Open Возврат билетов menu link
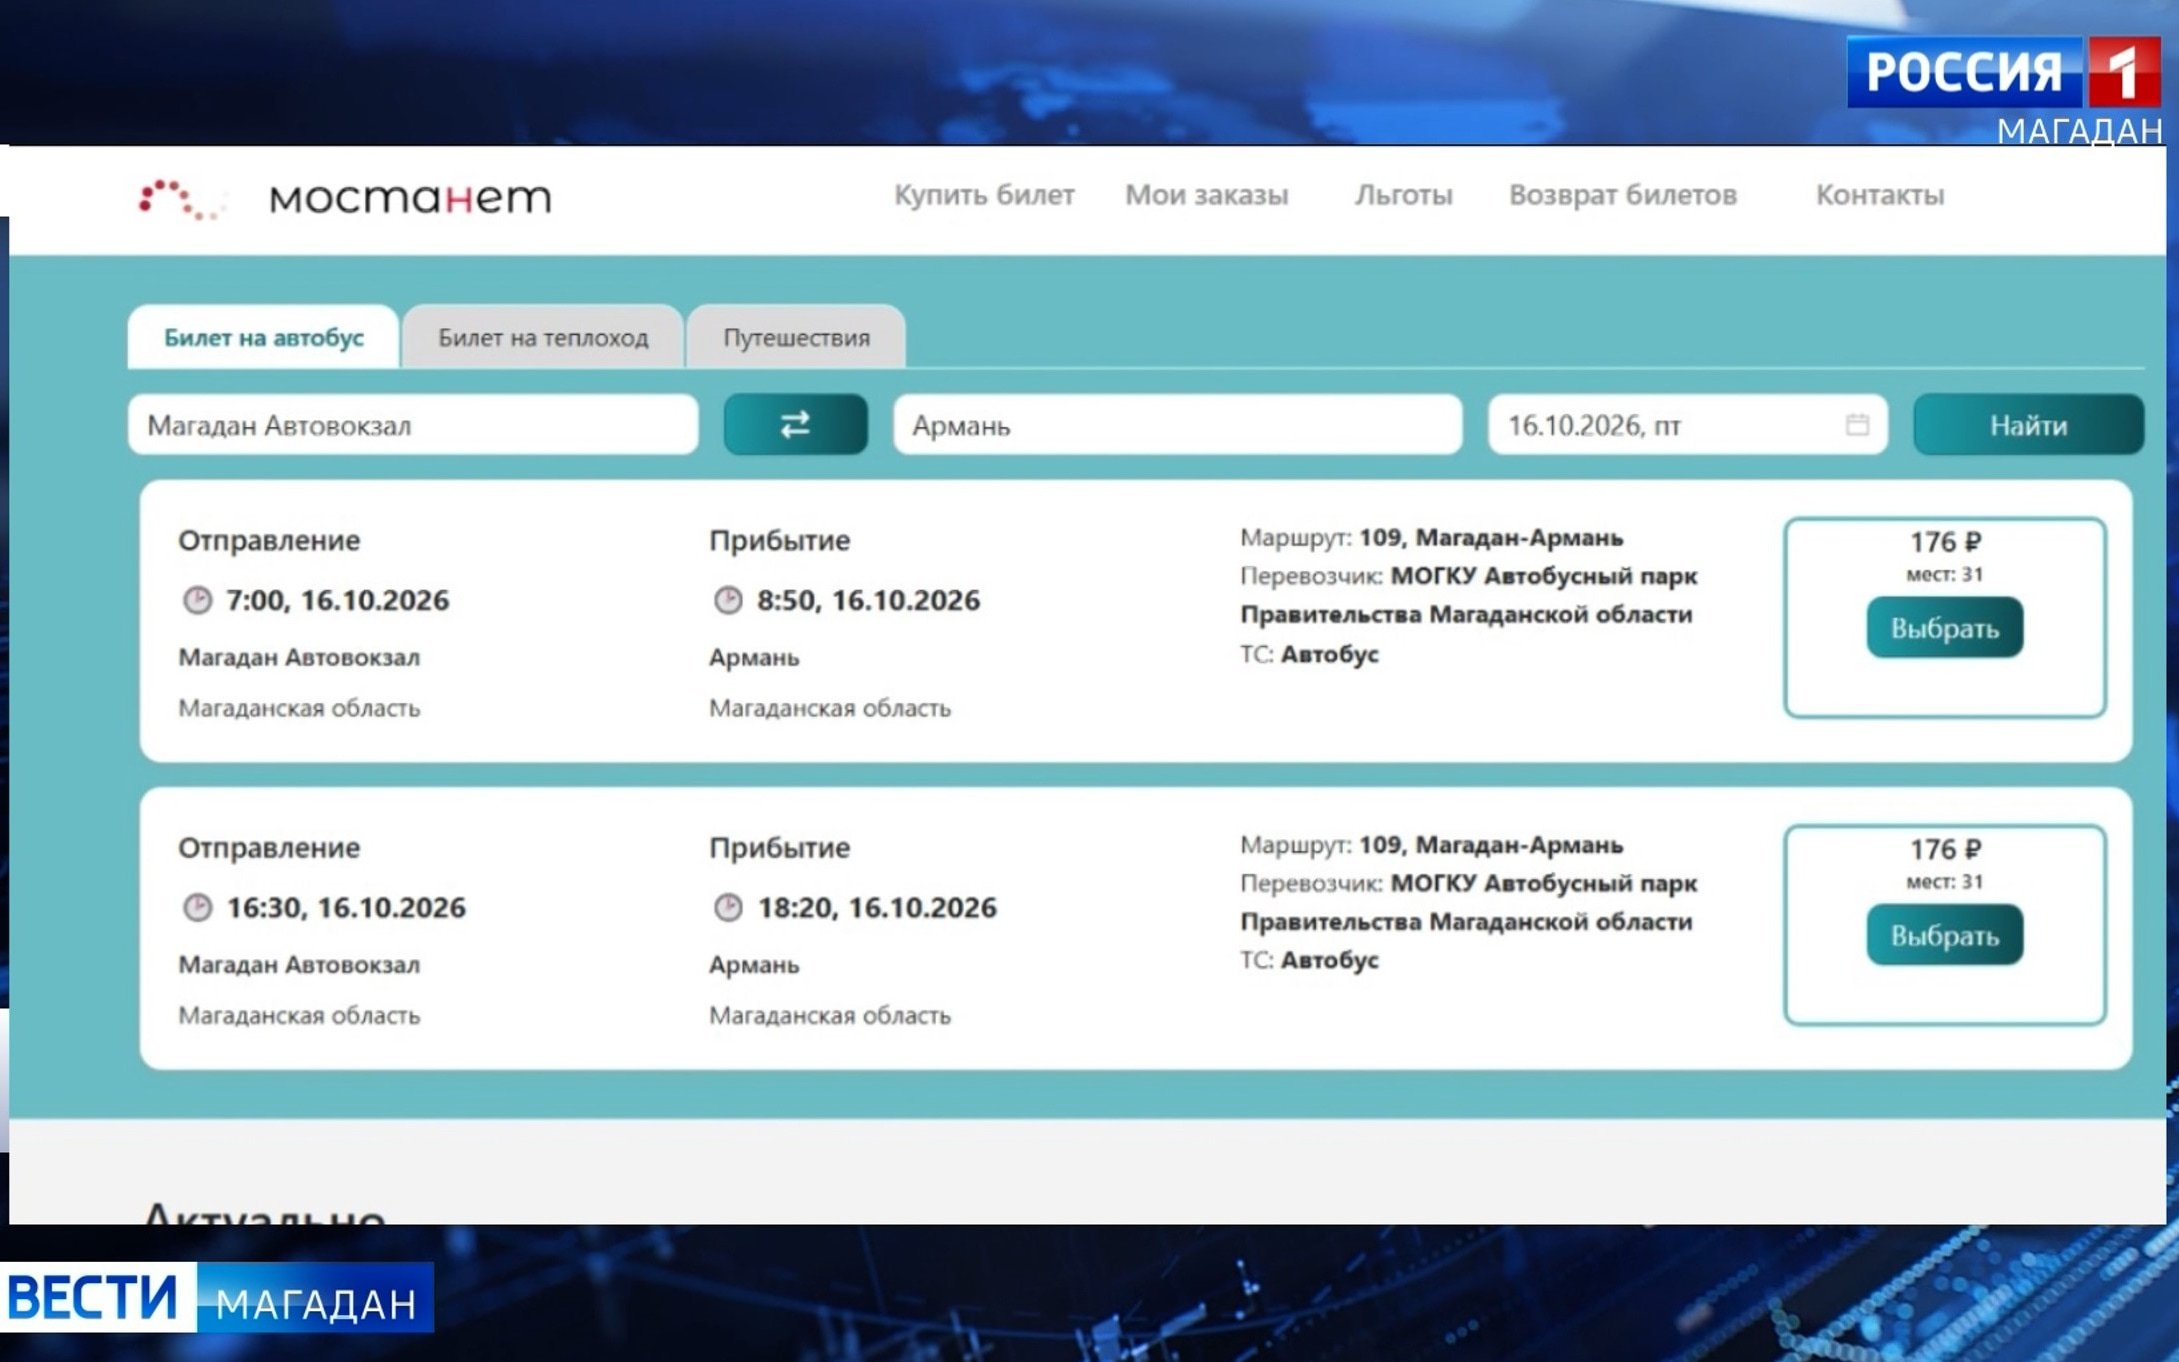Image resolution: width=2179 pixels, height=1362 pixels. pyautogui.click(x=1623, y=195)
